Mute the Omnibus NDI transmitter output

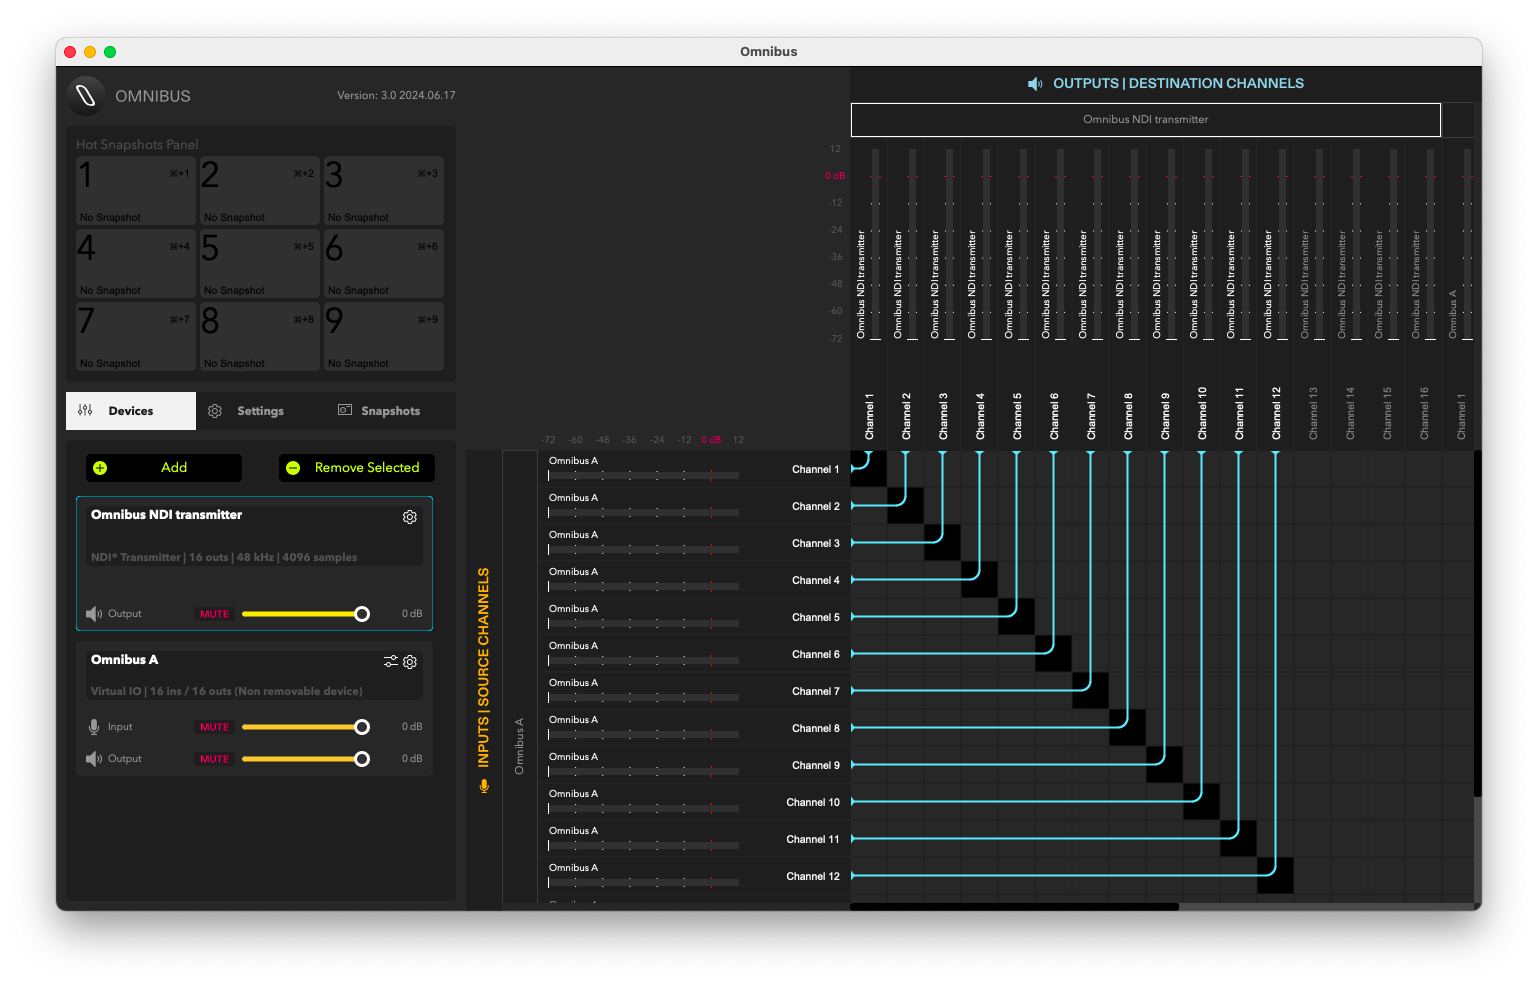pos(215,614)
